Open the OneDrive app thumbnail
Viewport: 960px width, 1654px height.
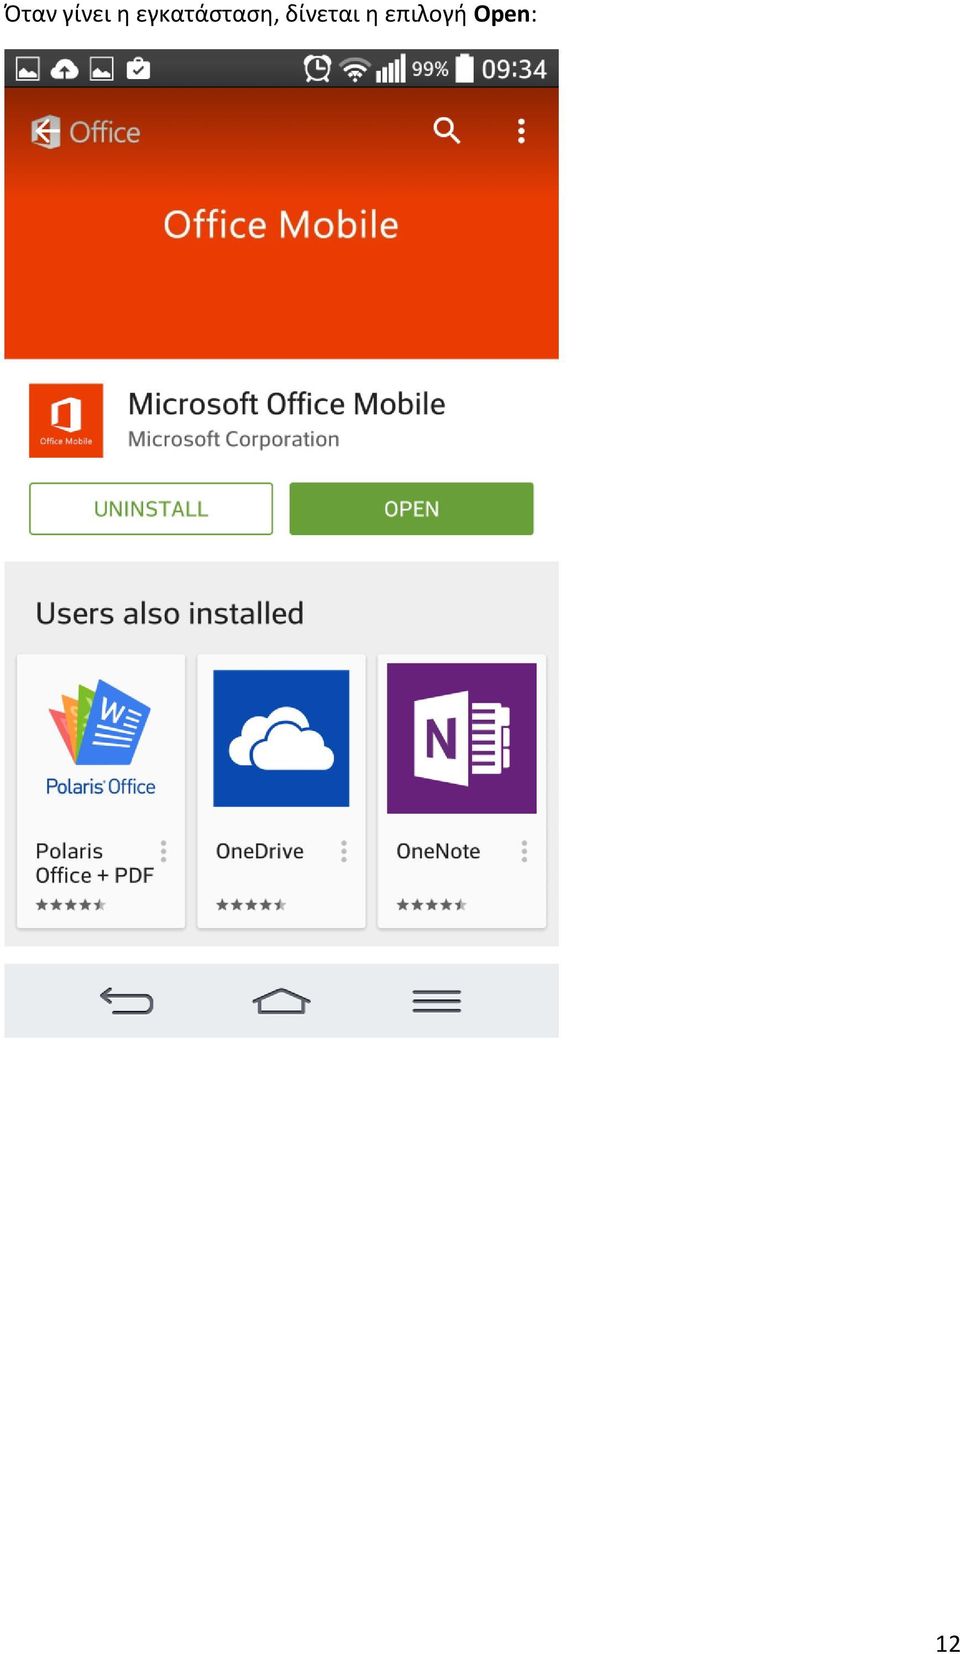click(281, 738)
